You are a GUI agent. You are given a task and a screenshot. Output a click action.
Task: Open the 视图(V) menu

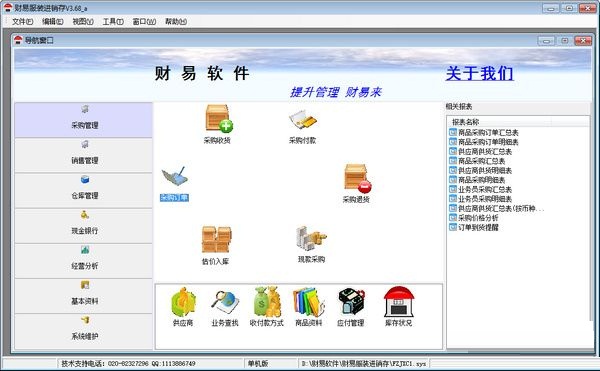pos(83,21)
